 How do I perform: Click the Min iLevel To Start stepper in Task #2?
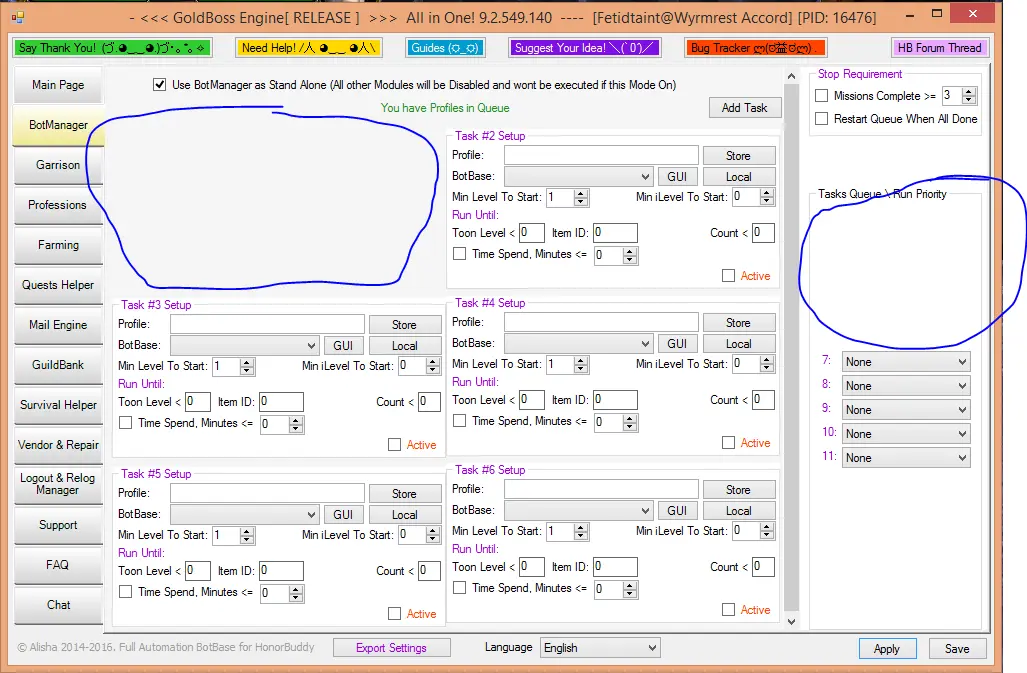pyautogui.click(x=768, y=197)
